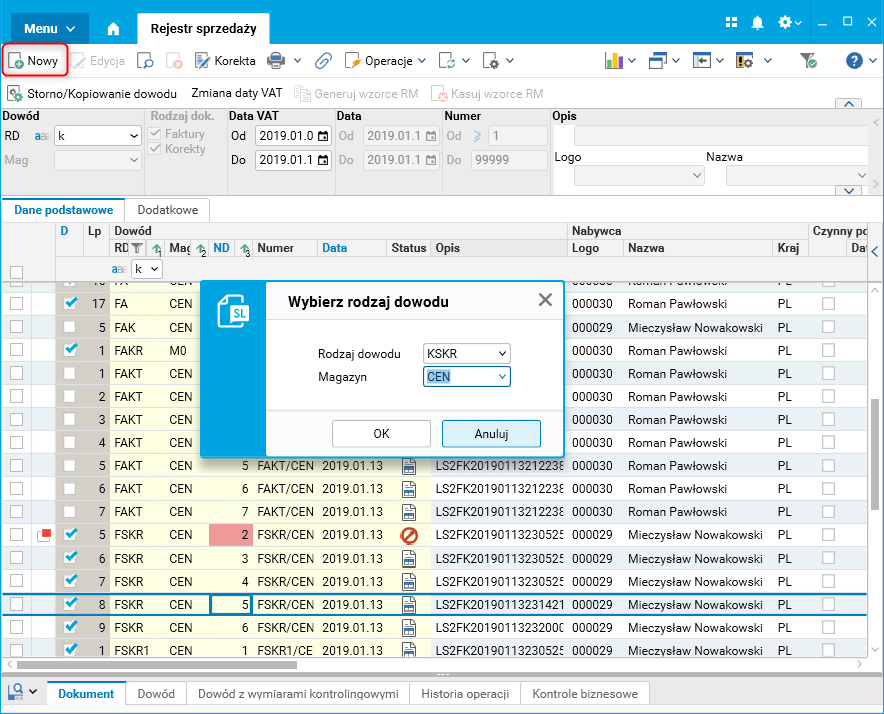
Task: Click the Anuluj button
Action: pyautogui.click(x=491, y=433)
